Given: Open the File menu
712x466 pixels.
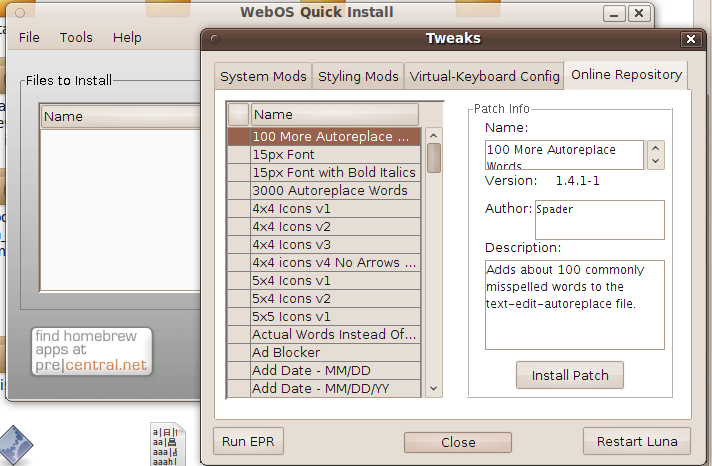Looking at the screenshot, I should [29, 37].
